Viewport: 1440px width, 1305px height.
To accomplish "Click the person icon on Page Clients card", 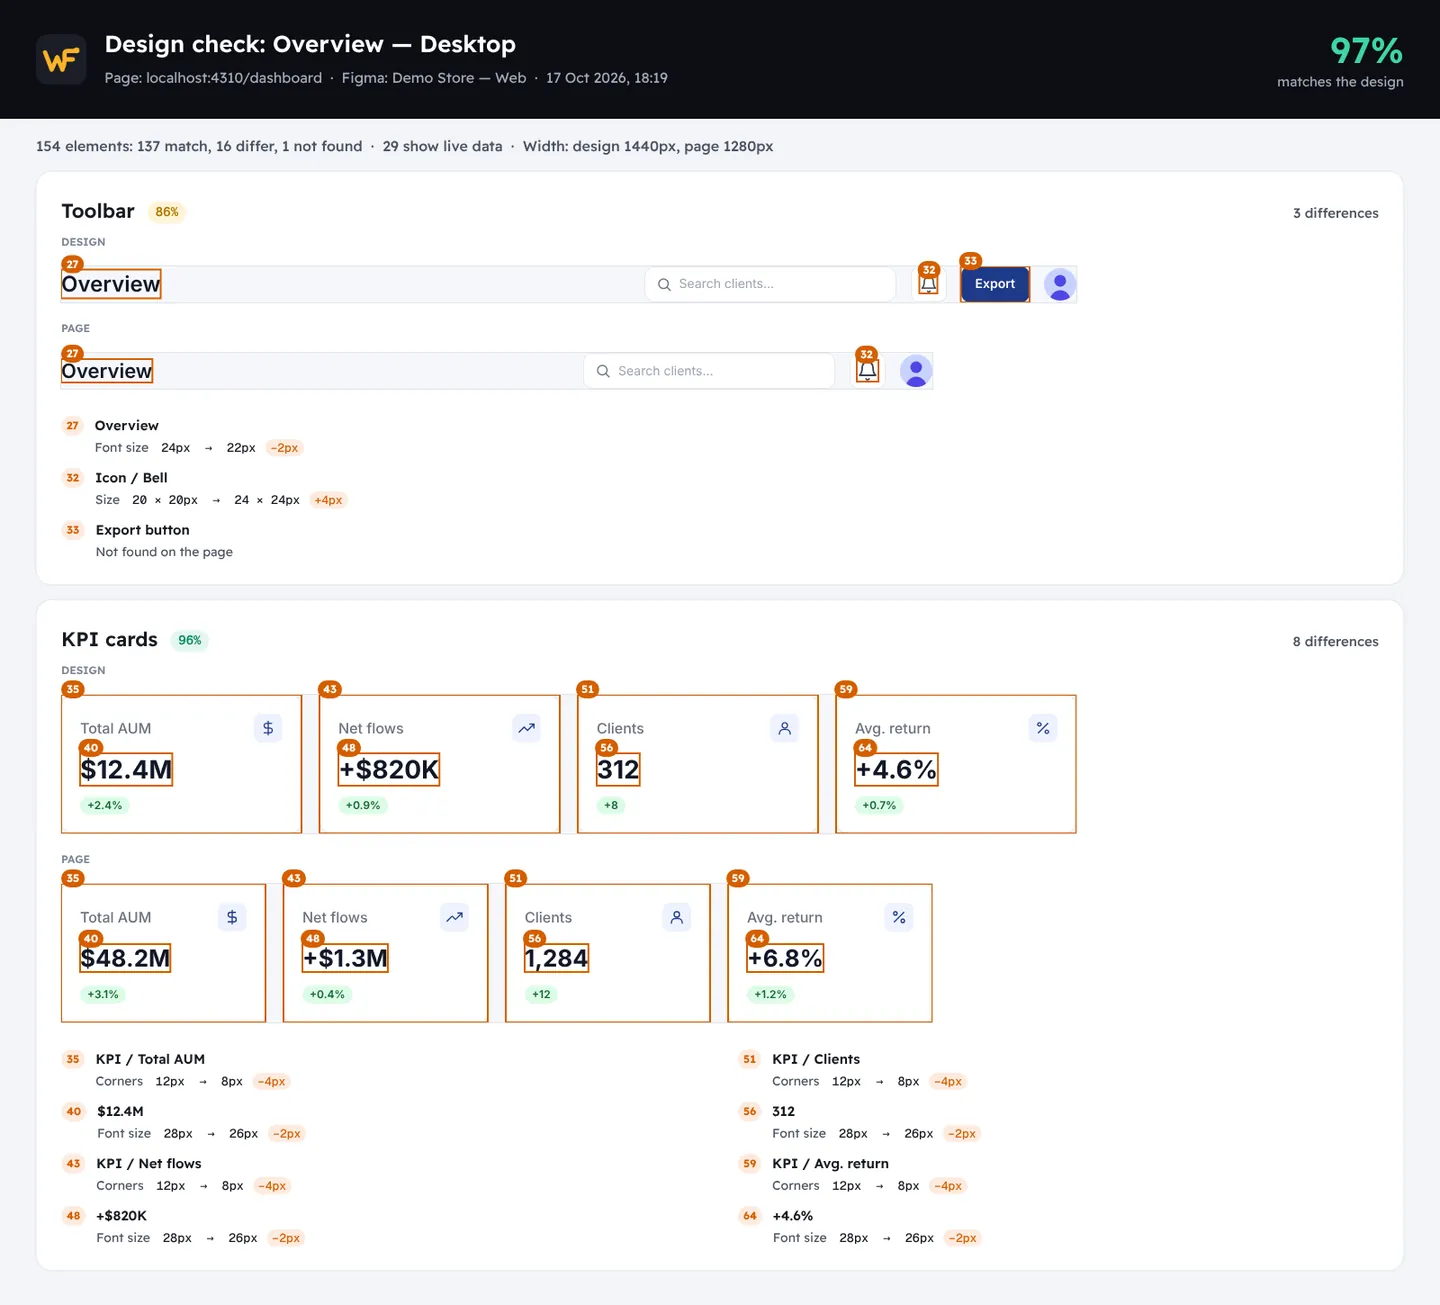I will (677, 917).
